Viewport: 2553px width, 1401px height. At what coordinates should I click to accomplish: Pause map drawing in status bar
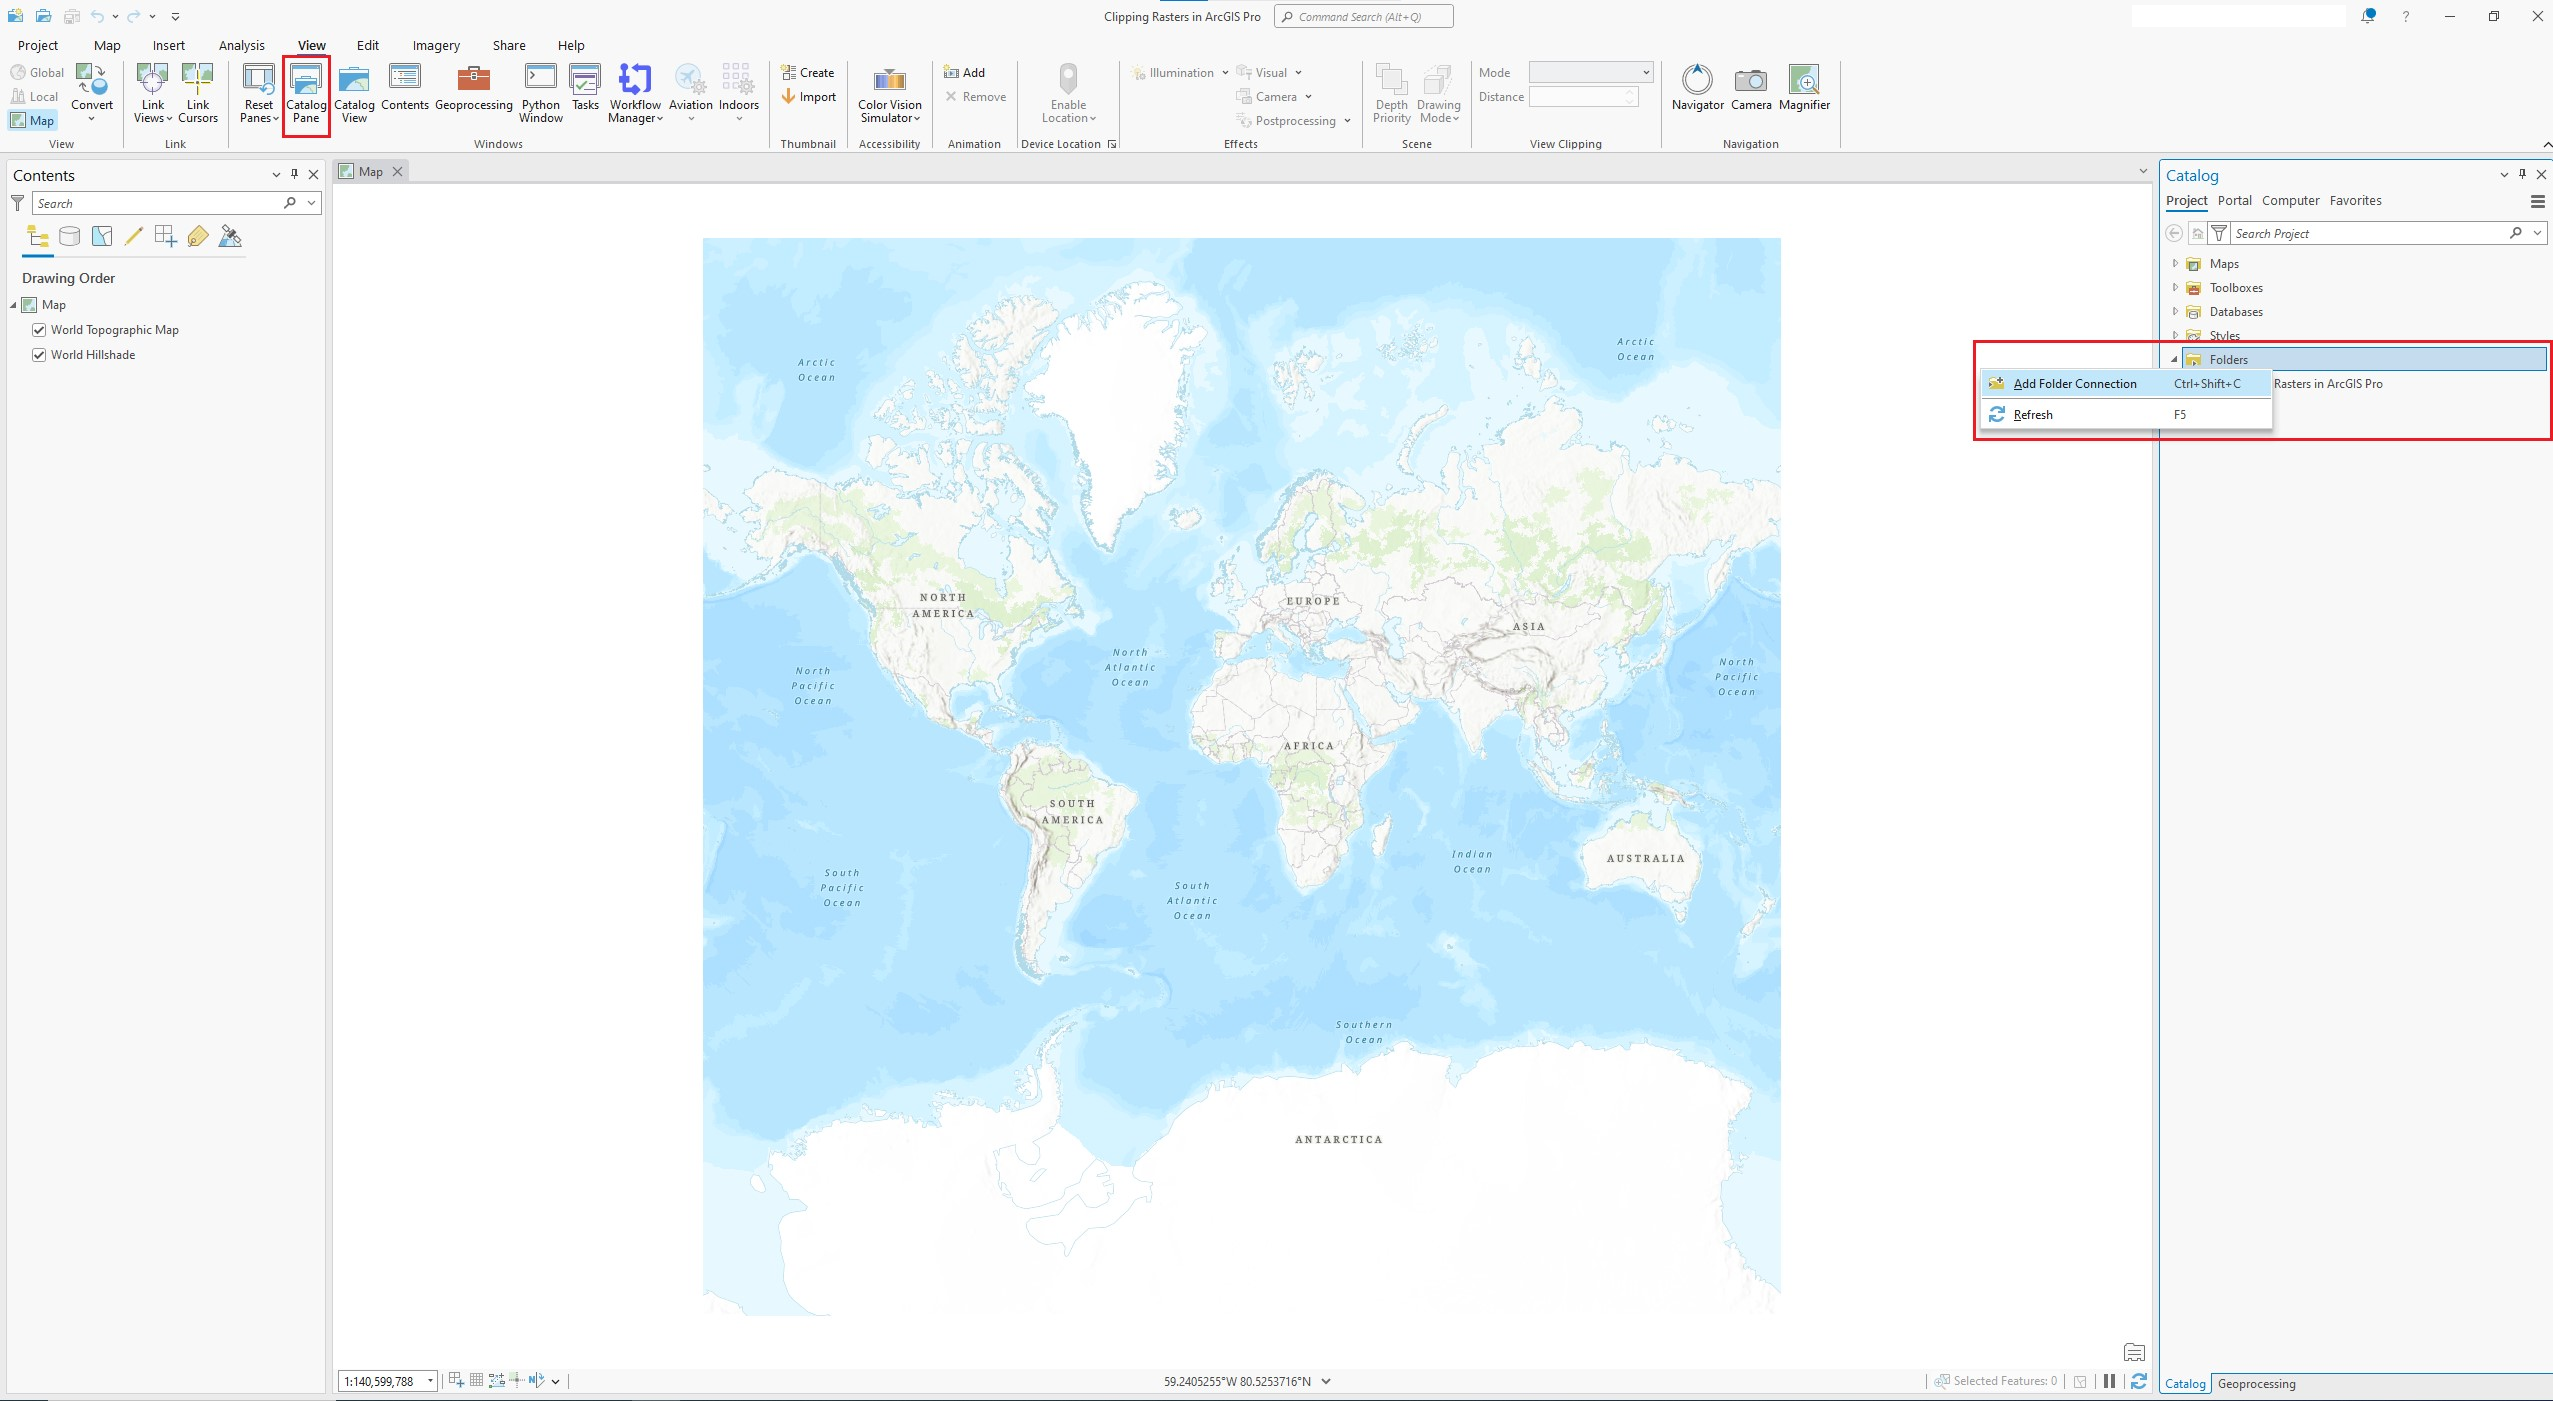[x=2109, y=1381]
